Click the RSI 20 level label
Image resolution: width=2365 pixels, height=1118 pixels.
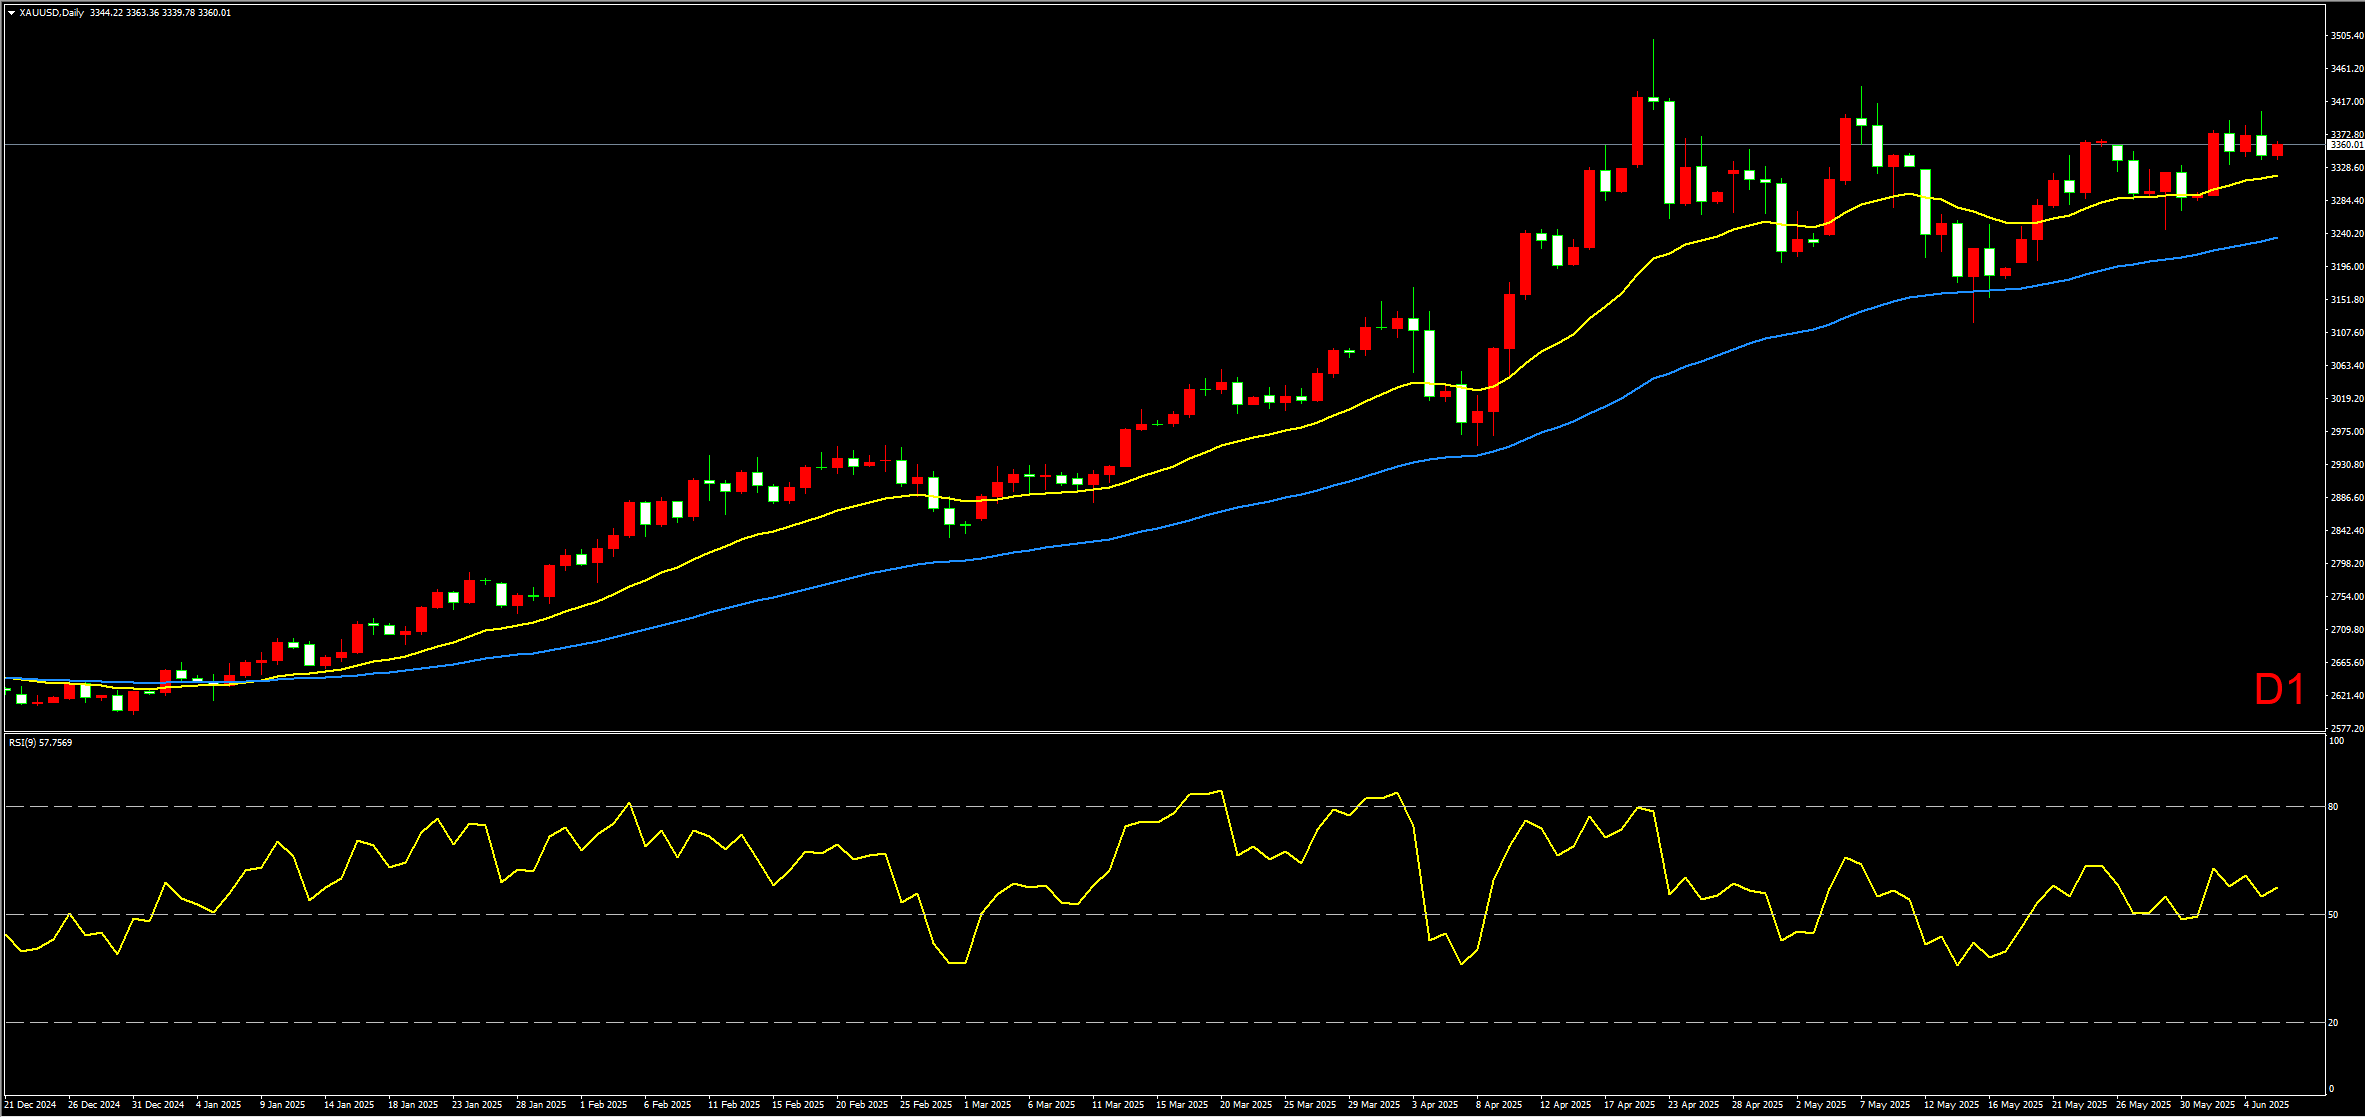[x=2334, y=1023]
